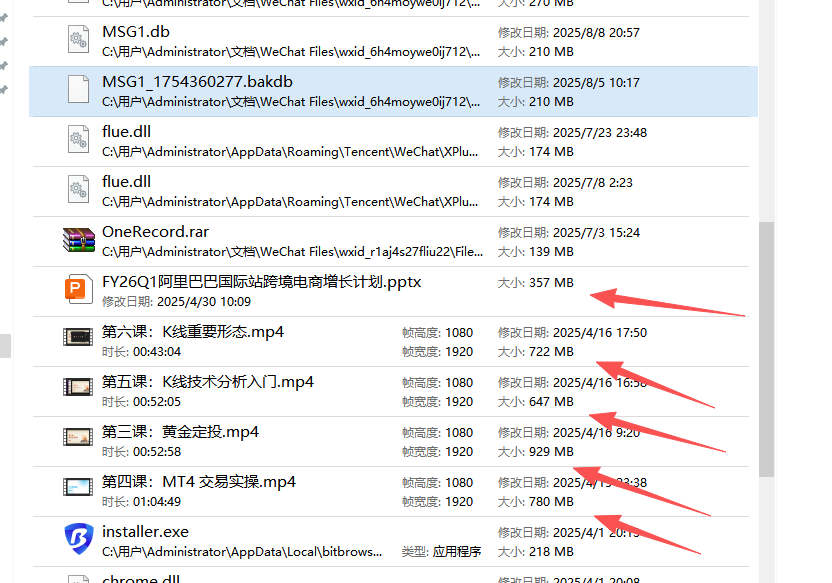
Task: Select the file name 第三课：黄金定投.mp4
Action: click(x=180, y=432)
